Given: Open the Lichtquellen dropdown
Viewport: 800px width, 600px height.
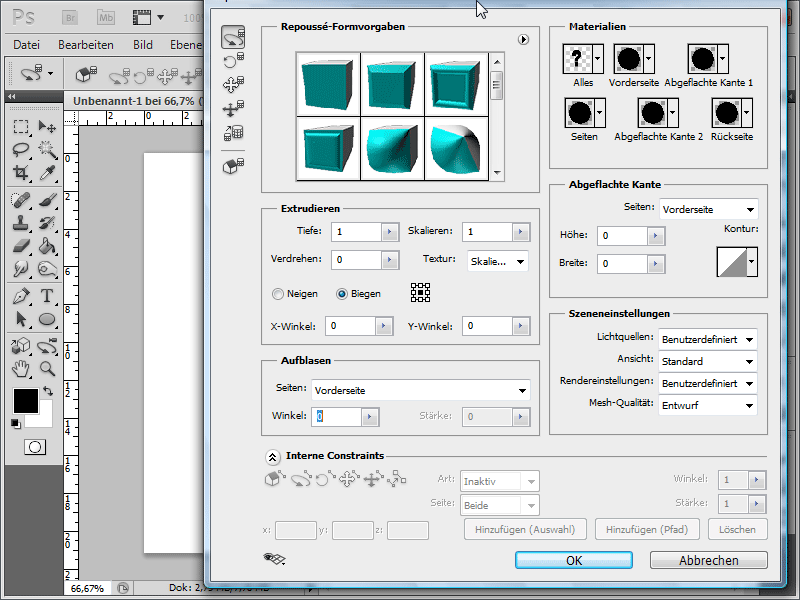Looking at the screenshot, I should pos(708,339).
